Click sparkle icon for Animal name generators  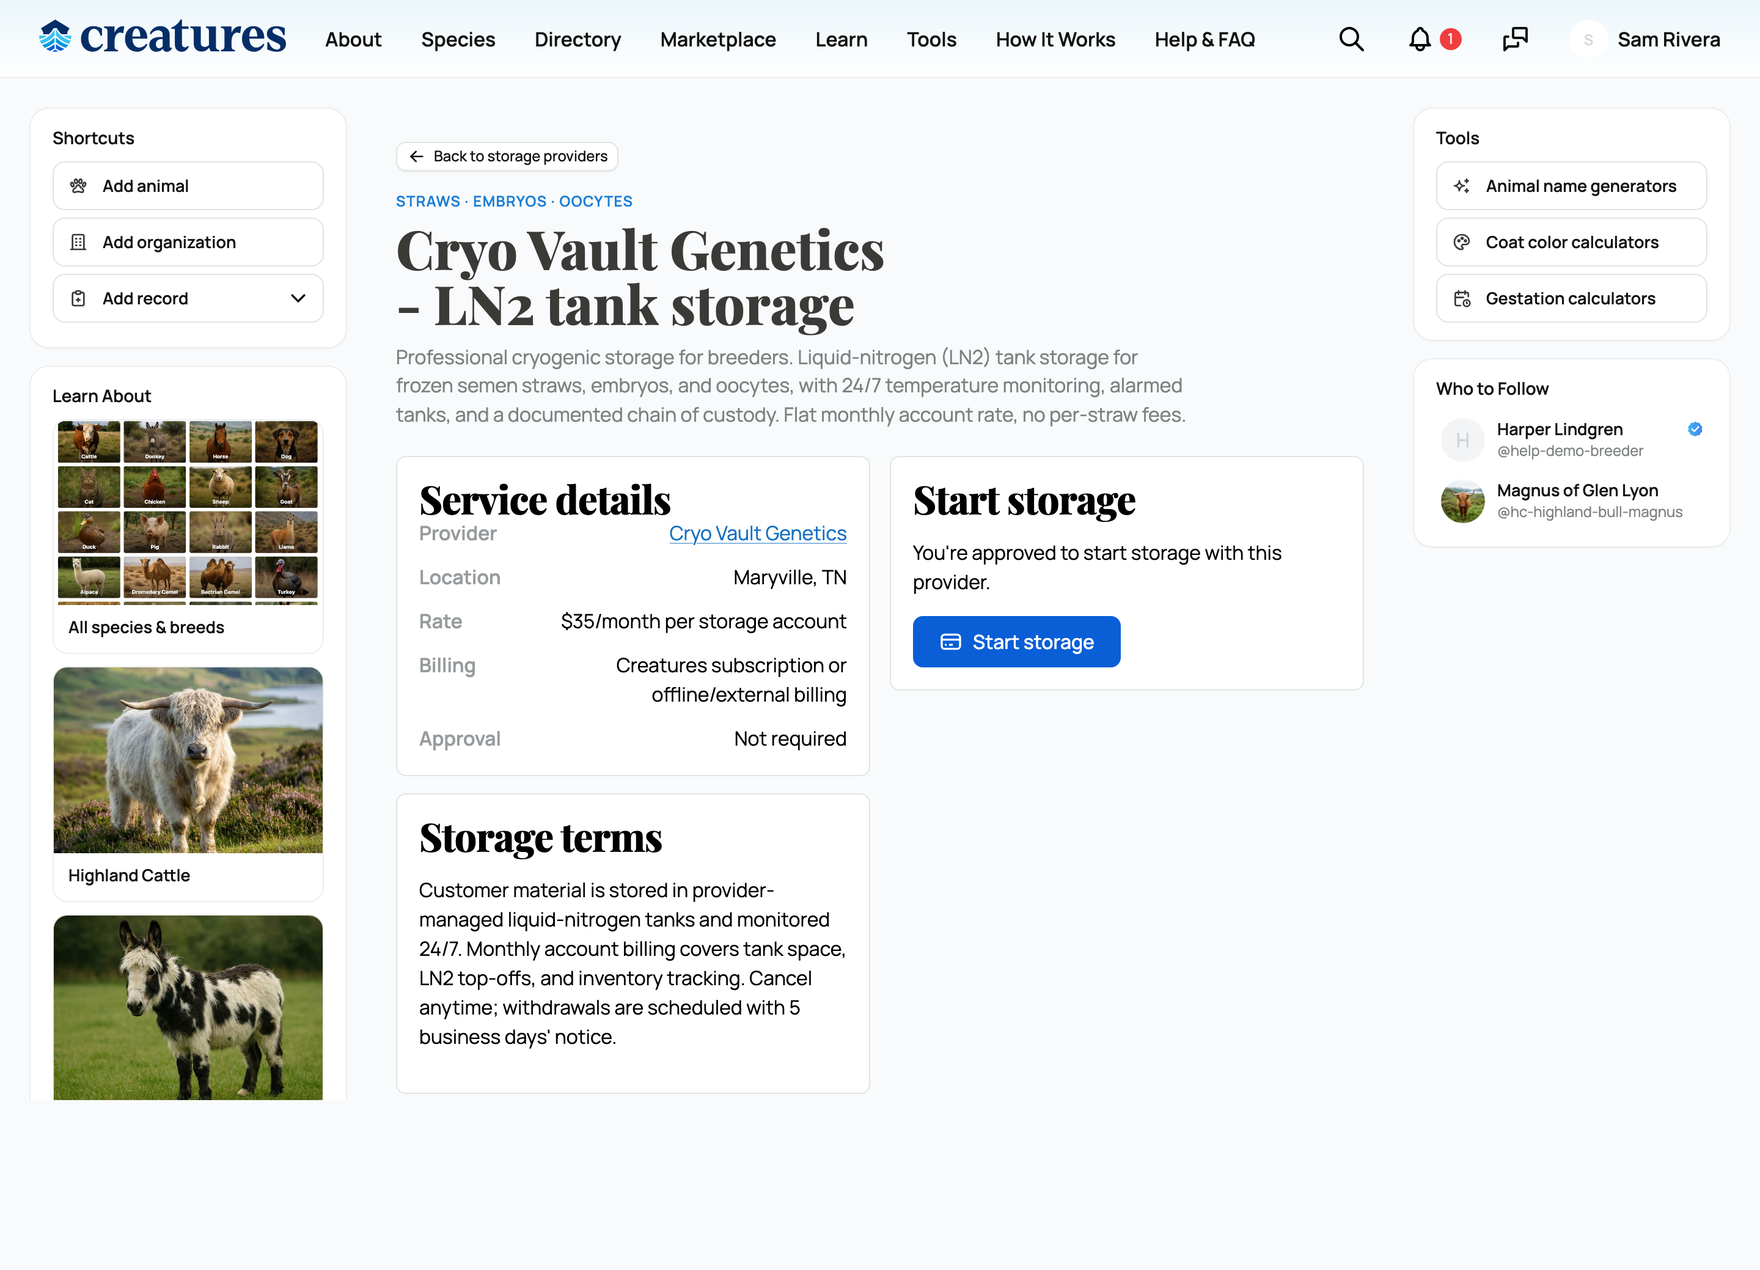[1461, 186]
